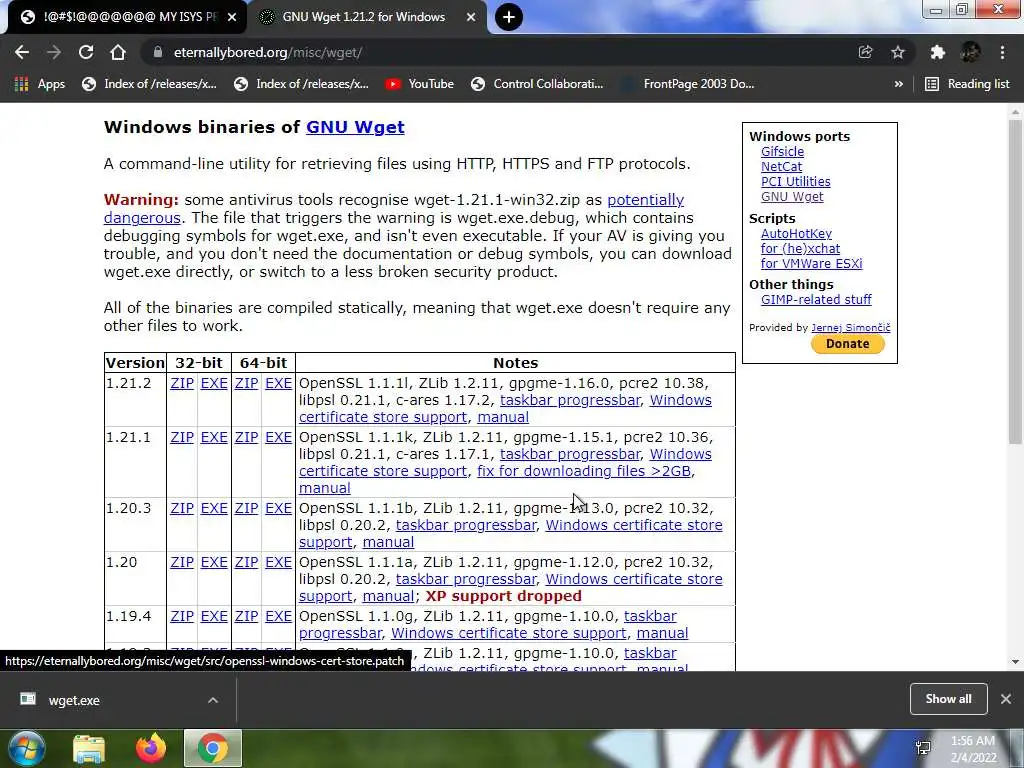
Task: Close the downloads bar
Action: tap(1006, 699)
